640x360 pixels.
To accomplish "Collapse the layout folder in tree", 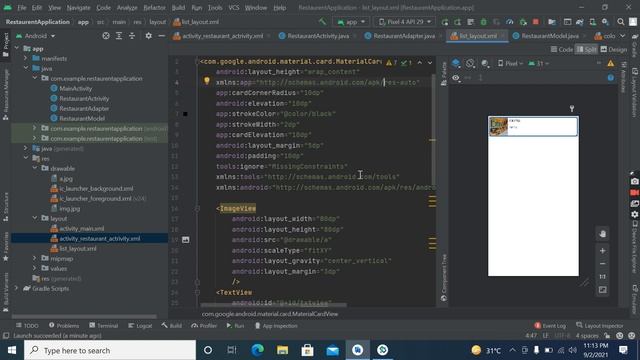I will point(35,218).
